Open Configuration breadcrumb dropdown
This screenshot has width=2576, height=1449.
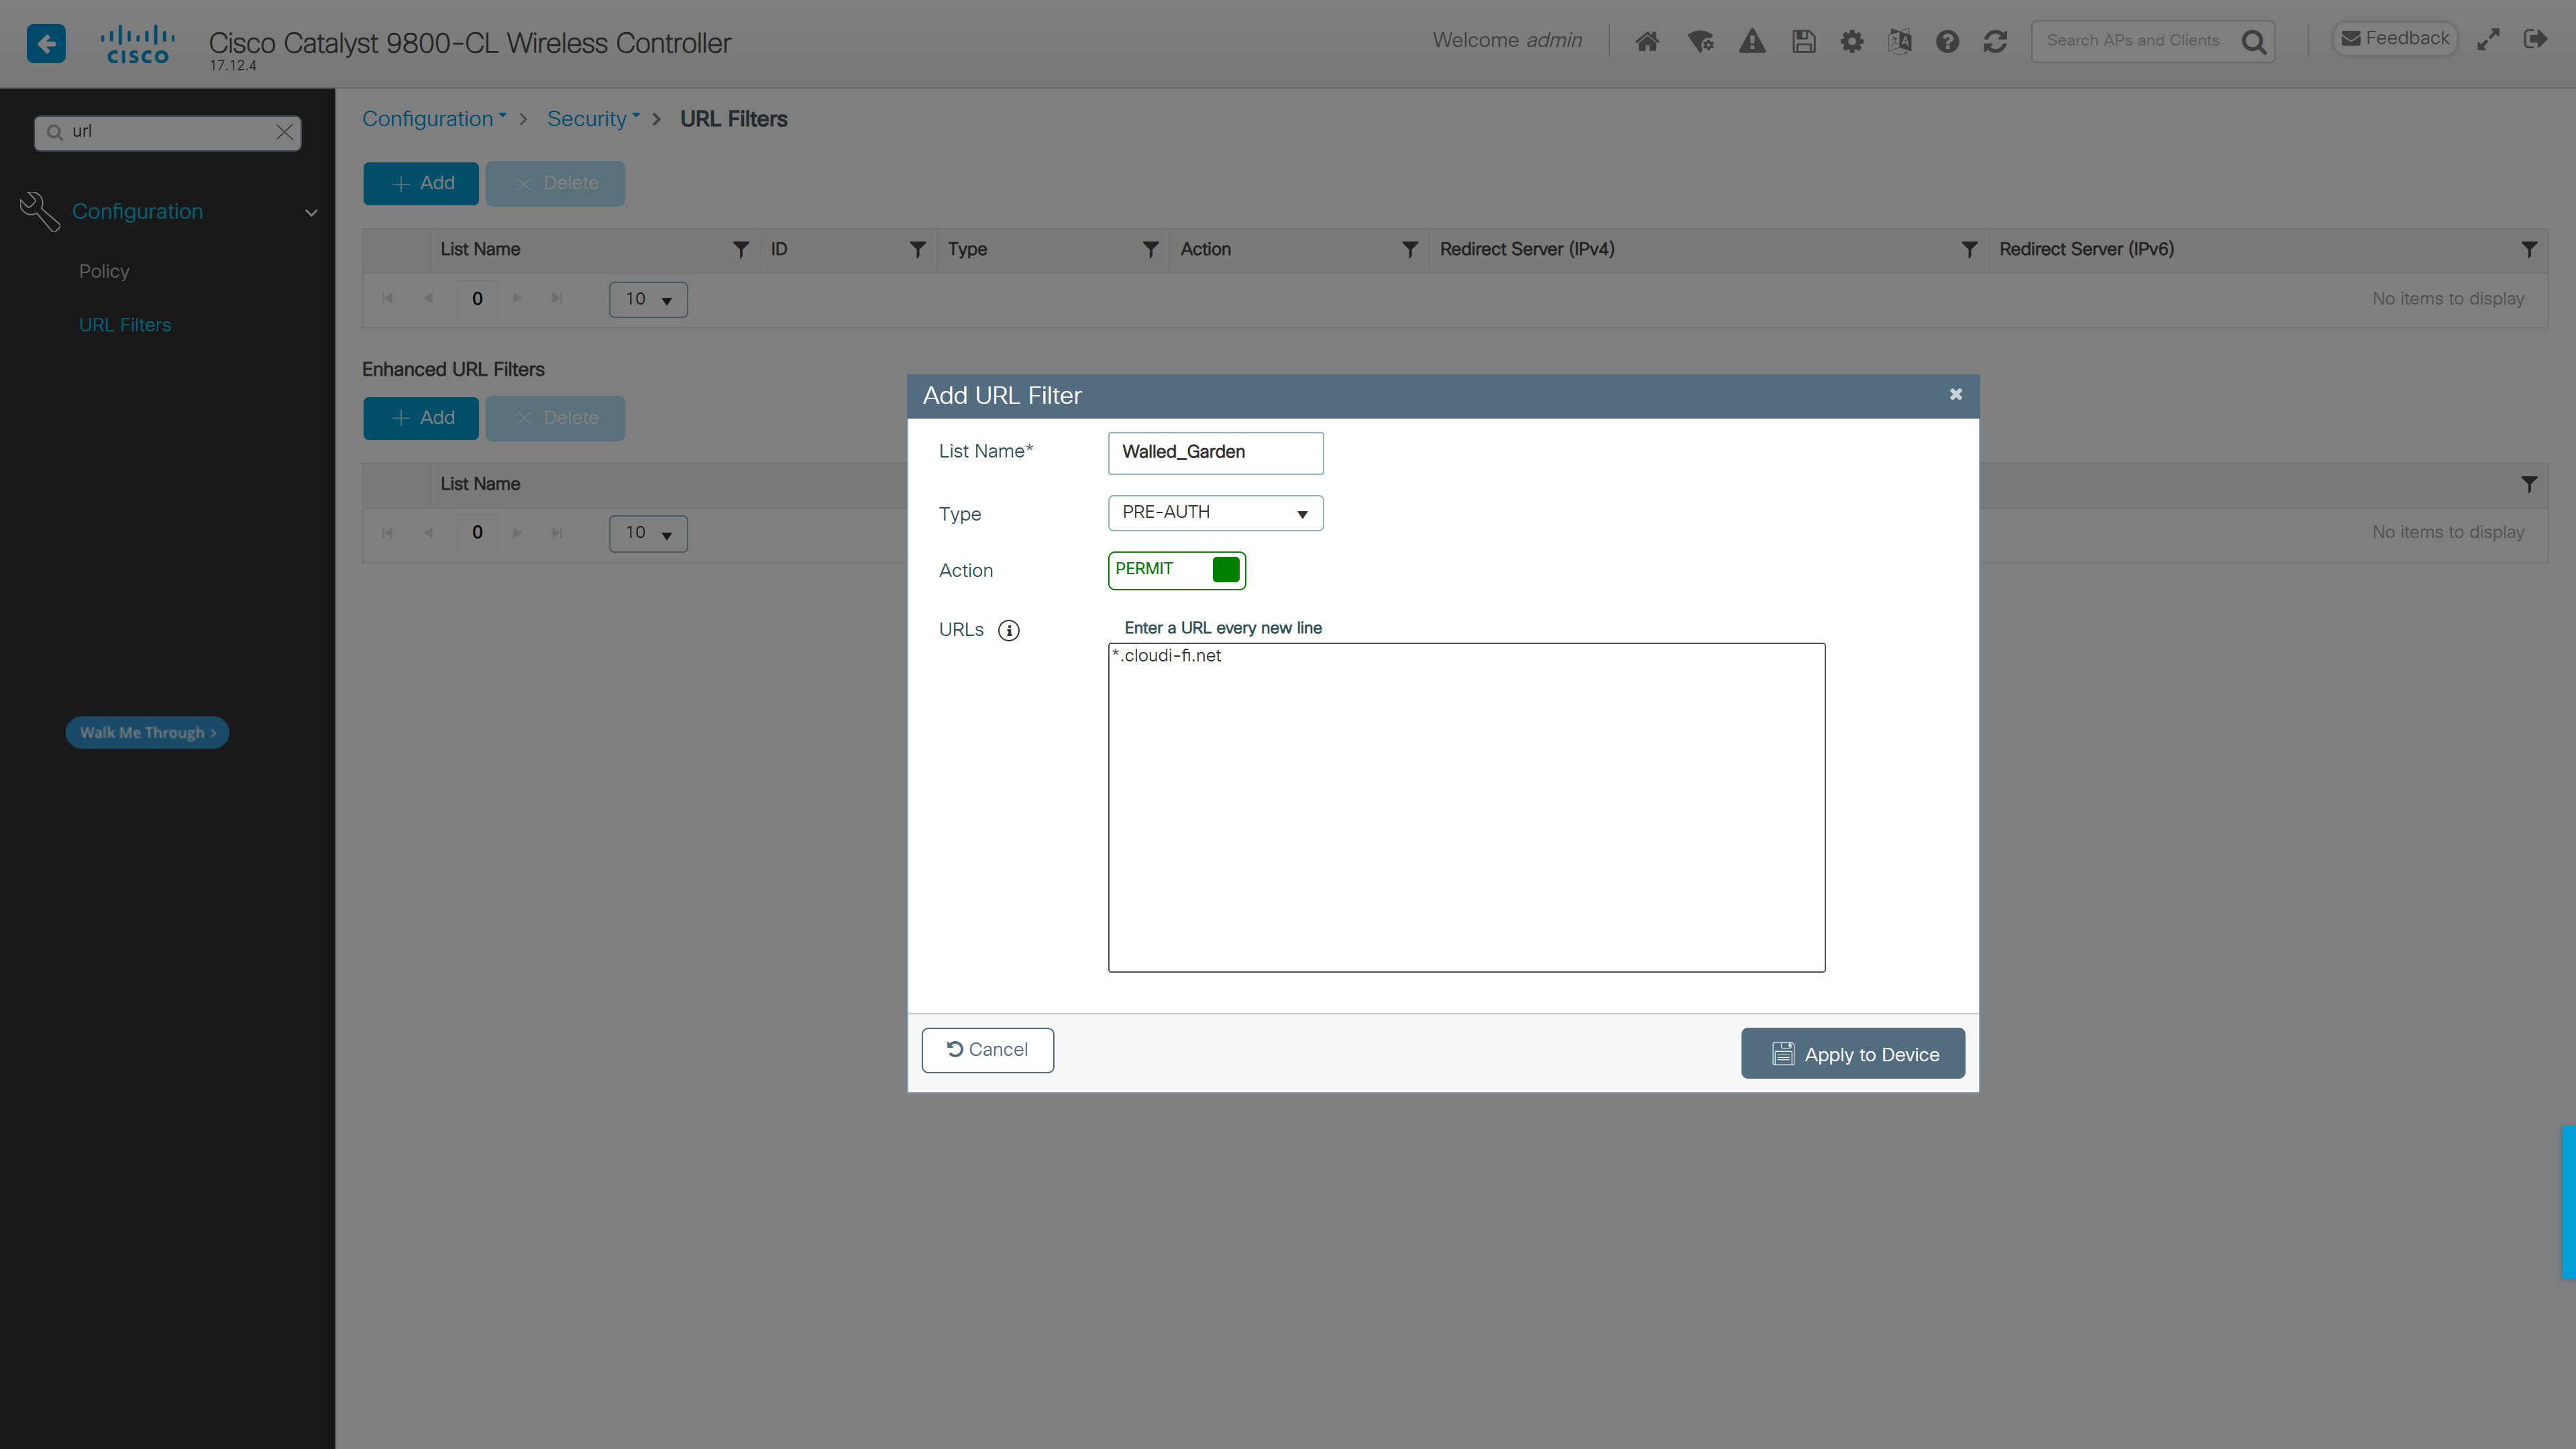(433, 119)
